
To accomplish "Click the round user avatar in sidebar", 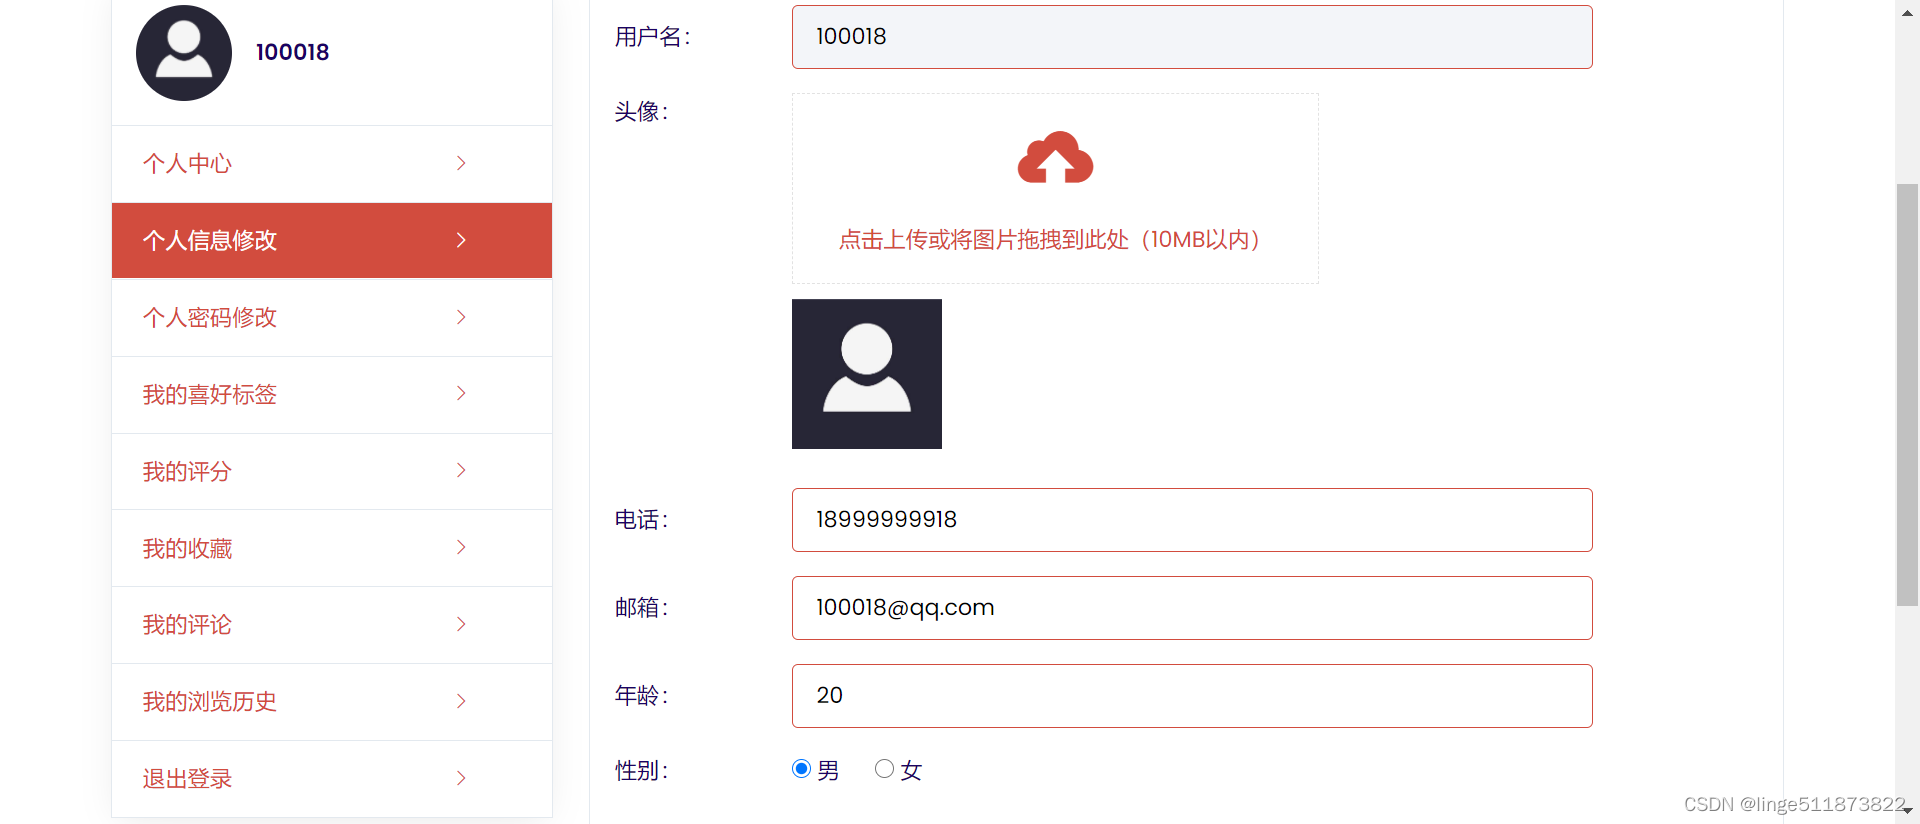I will (x=184, y=53).
